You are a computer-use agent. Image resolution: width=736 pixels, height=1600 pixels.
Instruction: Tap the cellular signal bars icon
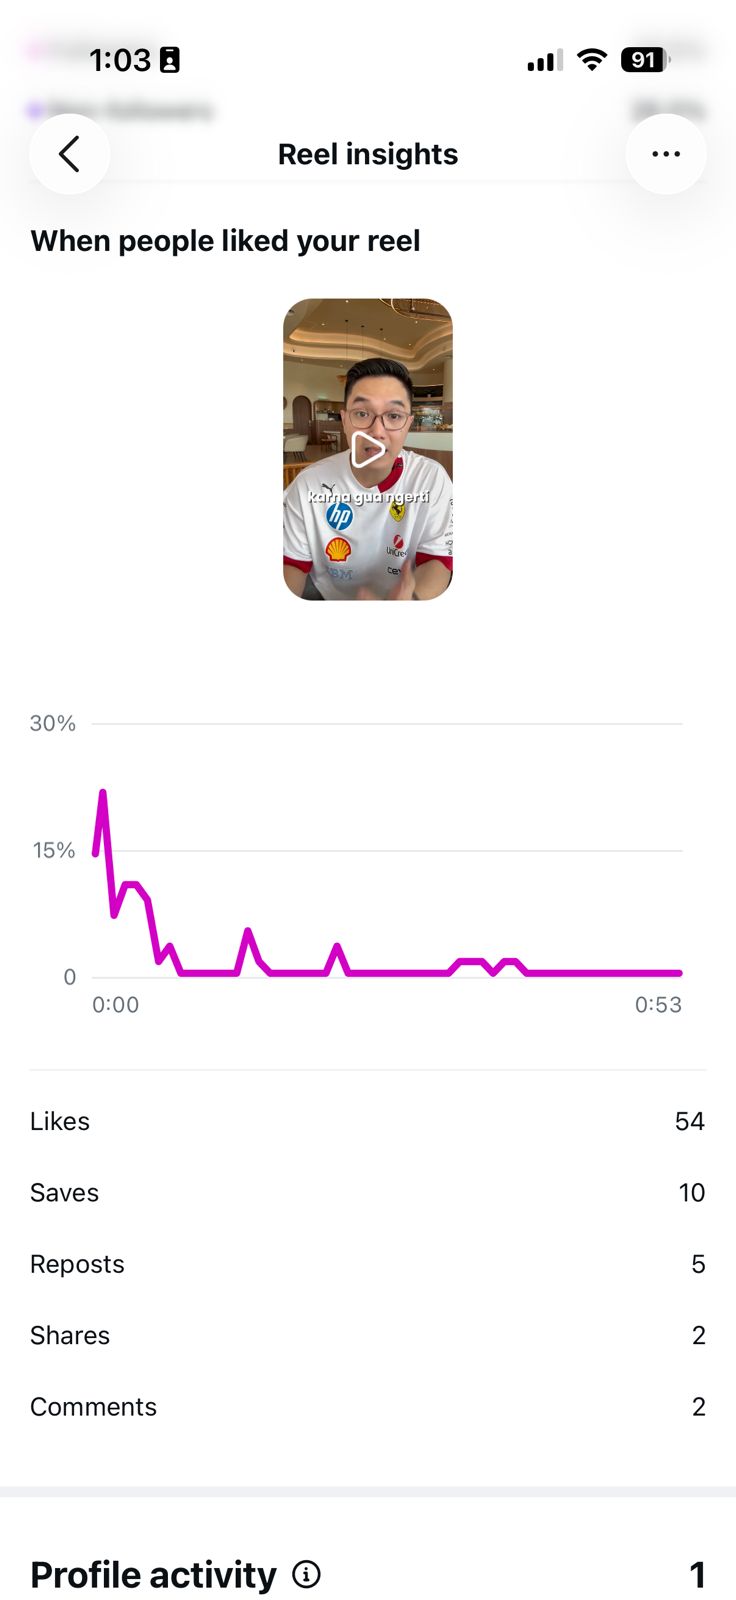545,61
